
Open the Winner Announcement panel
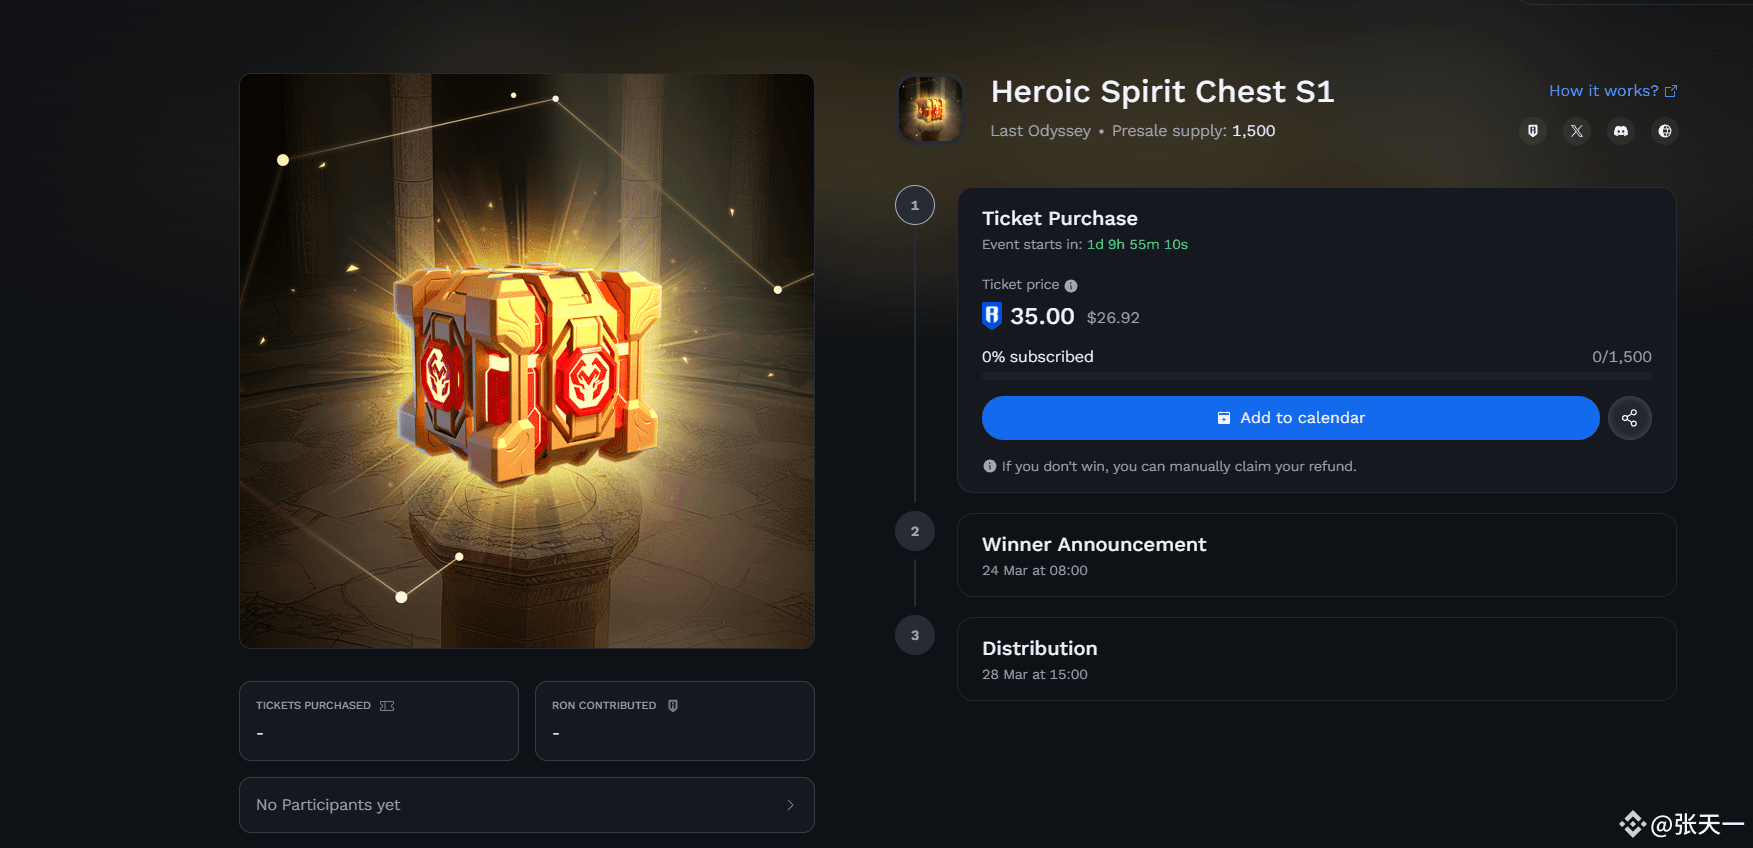(x=1317, y=555)
